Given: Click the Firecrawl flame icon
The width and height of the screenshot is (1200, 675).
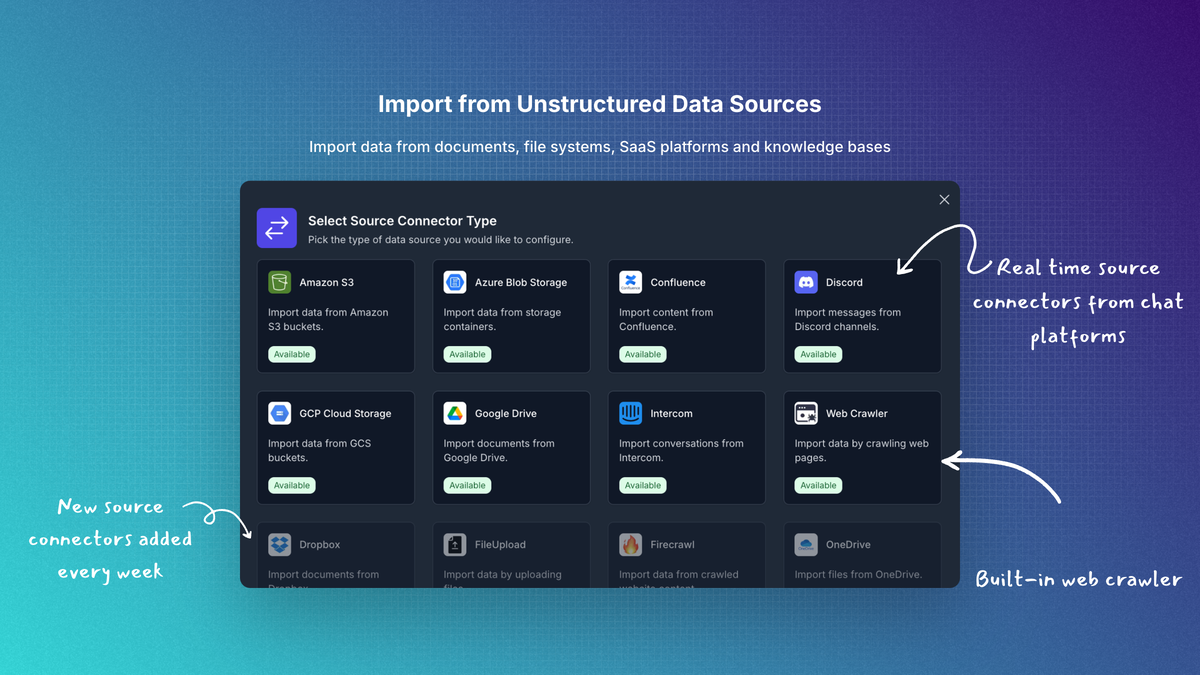Looking at the screenshot, I should click(x=630, y=545).
